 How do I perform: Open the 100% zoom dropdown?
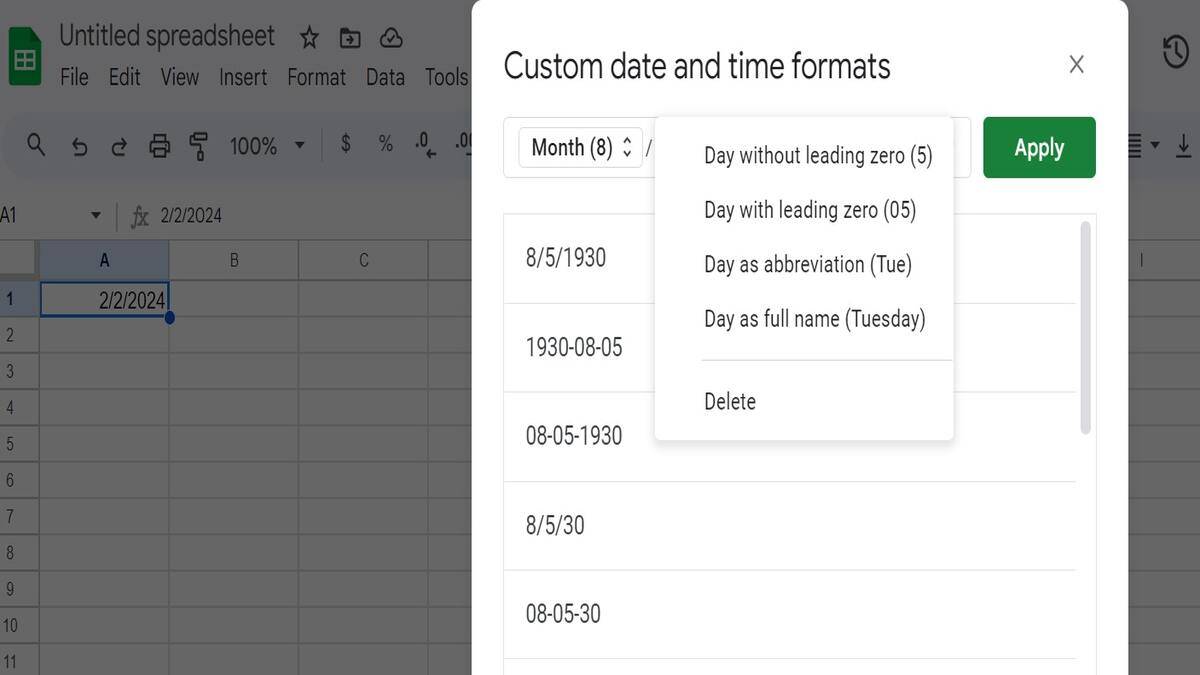(x=267, y=146)
